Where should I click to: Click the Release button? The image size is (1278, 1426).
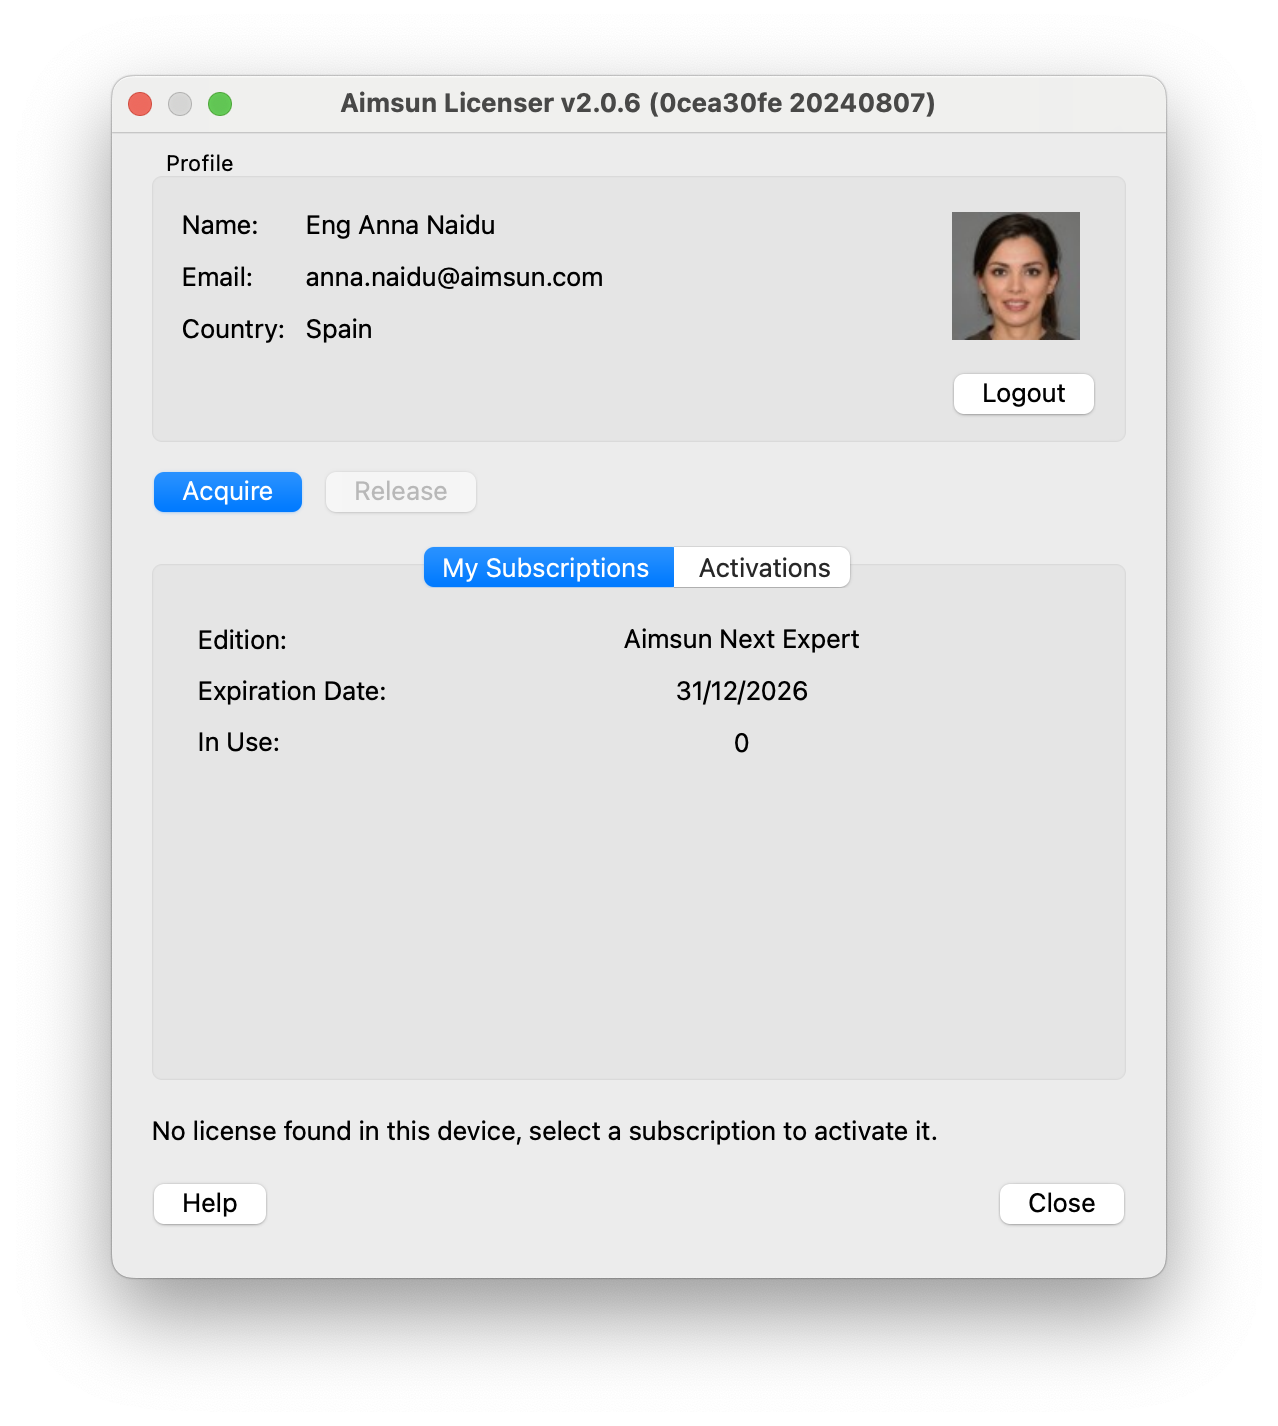tap(400, 491)
